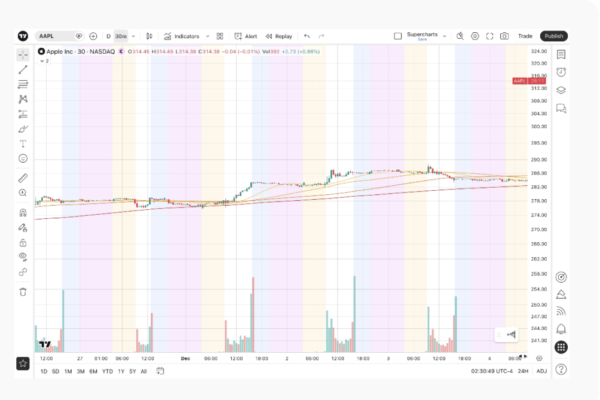Select the zoom in tool
This screenshot has width=600, height=400.
tap(23, 193)
